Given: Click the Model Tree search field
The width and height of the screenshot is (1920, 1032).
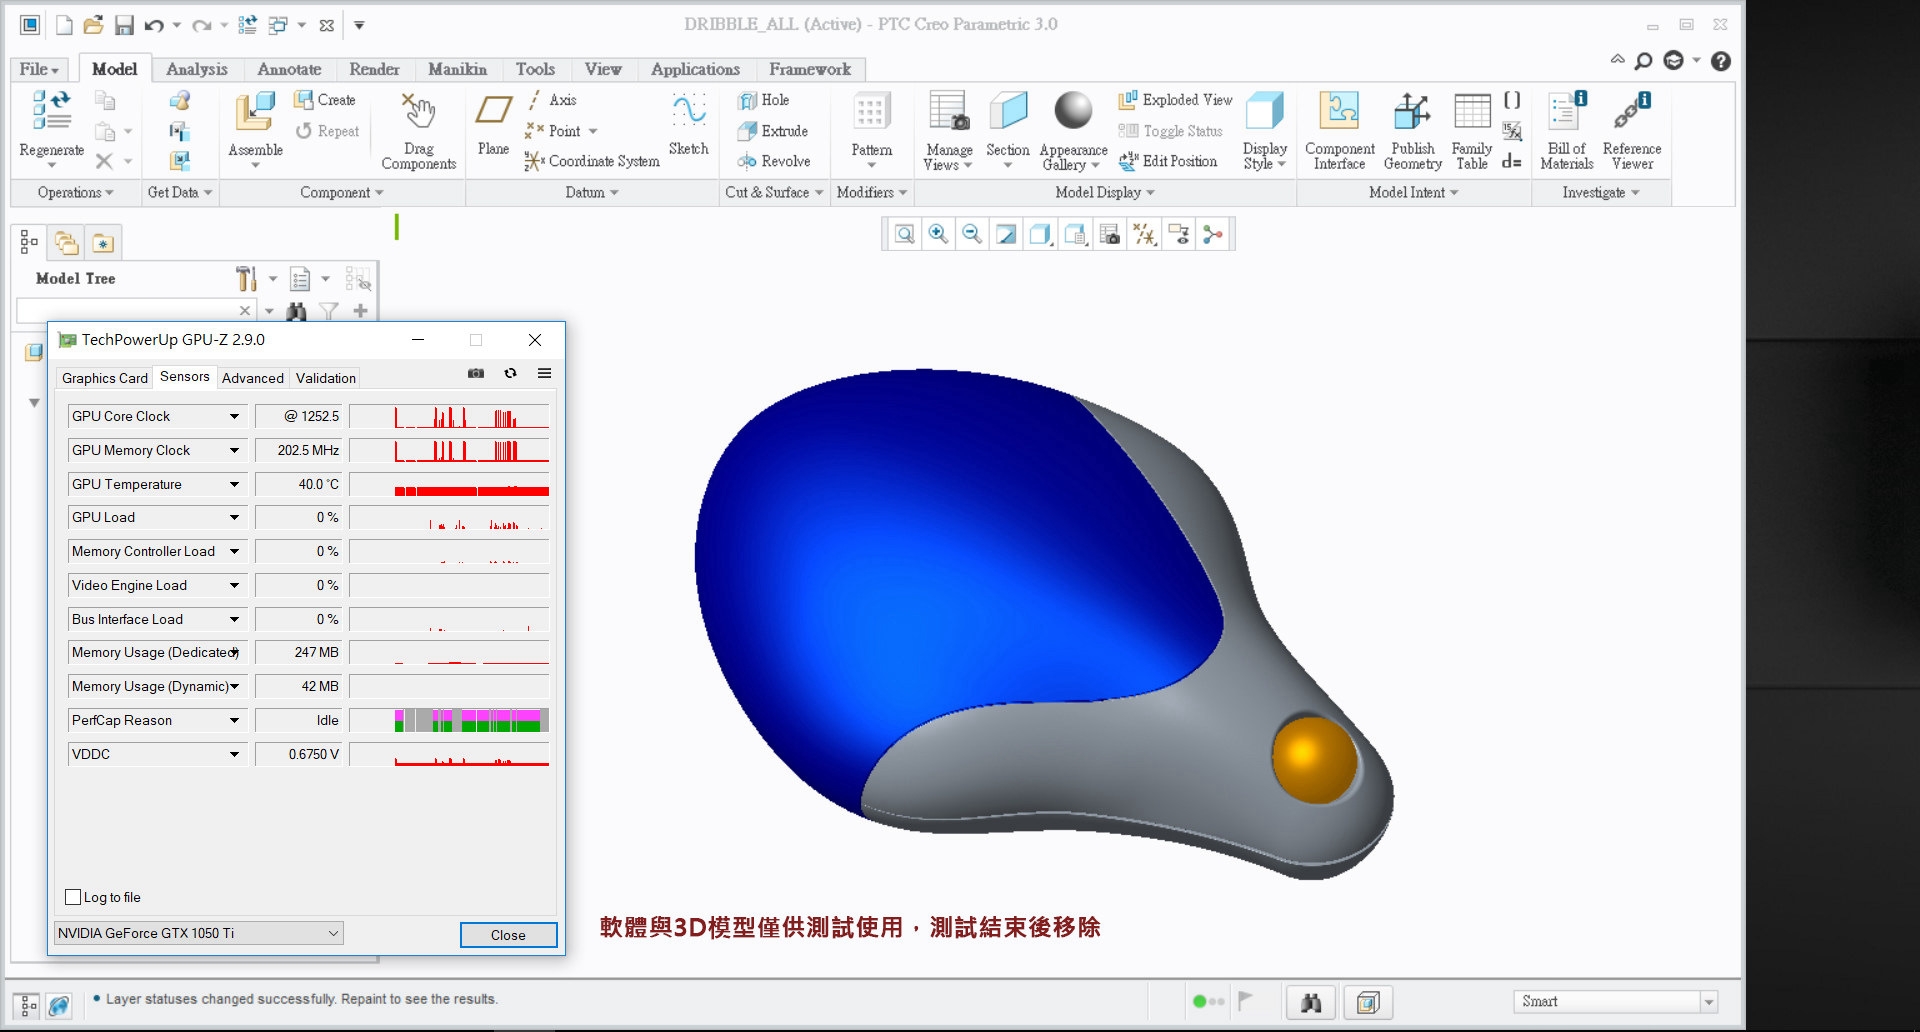Looking at the screenshot, I should point(127,310).
